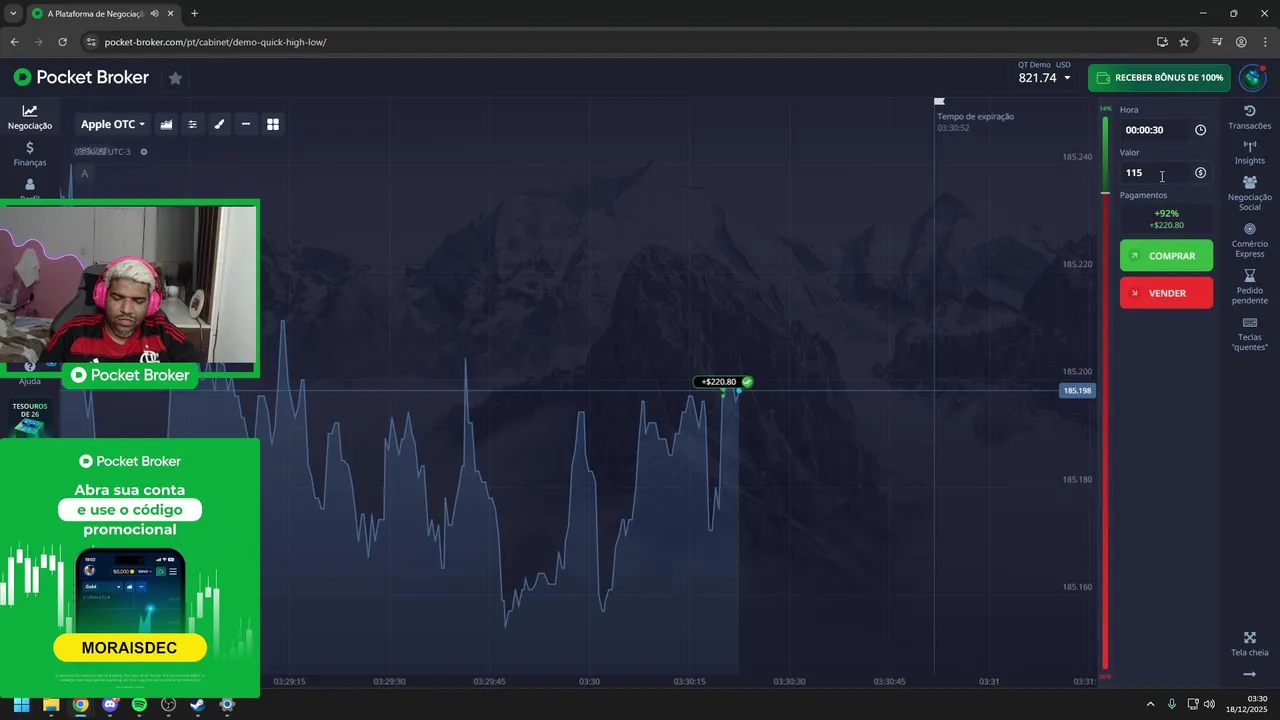The image size is (1280, 720).
Task: Click the Valor amount input field
Action: point(1166,173)
